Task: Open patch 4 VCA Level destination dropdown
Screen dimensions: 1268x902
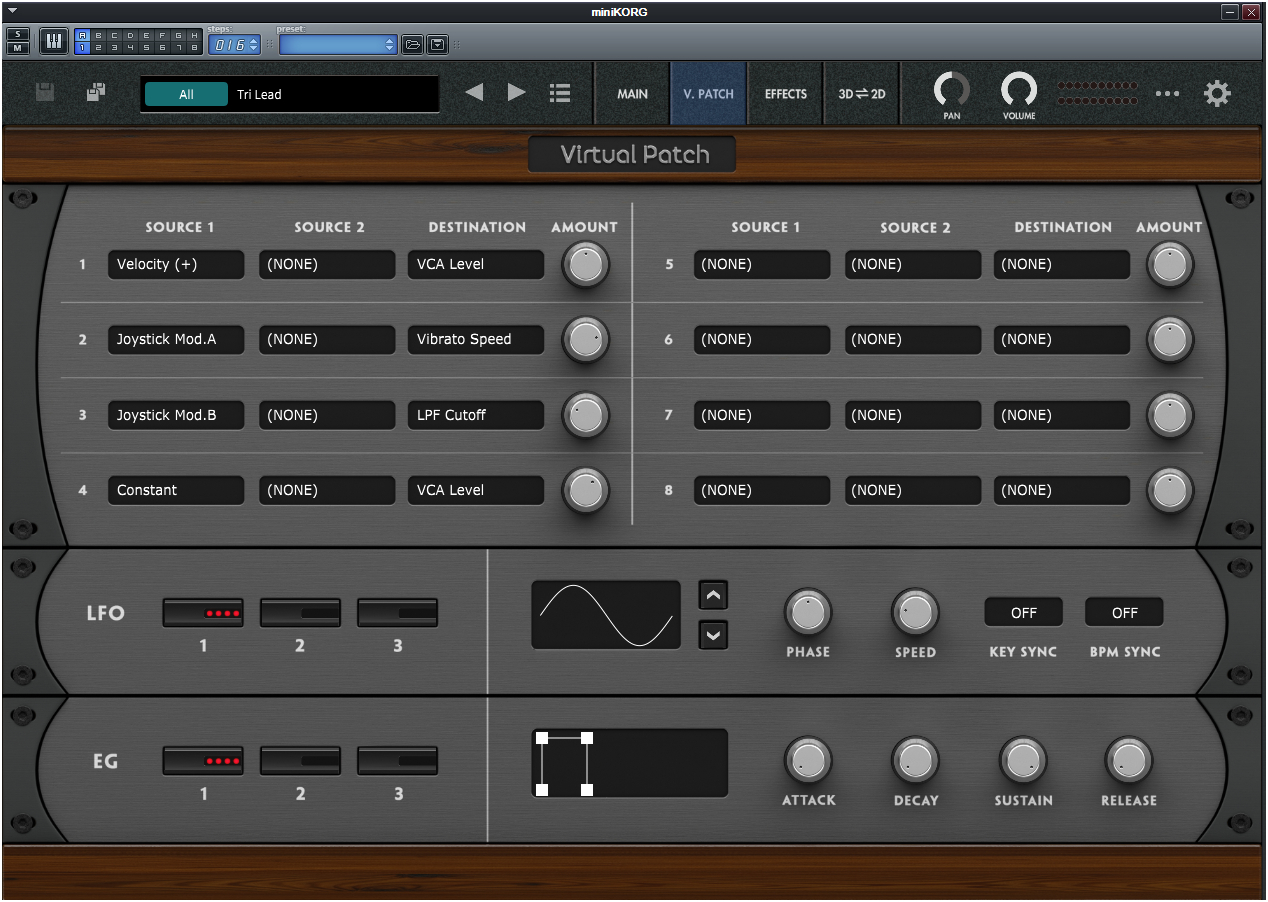Action: (x=476, y=490)
